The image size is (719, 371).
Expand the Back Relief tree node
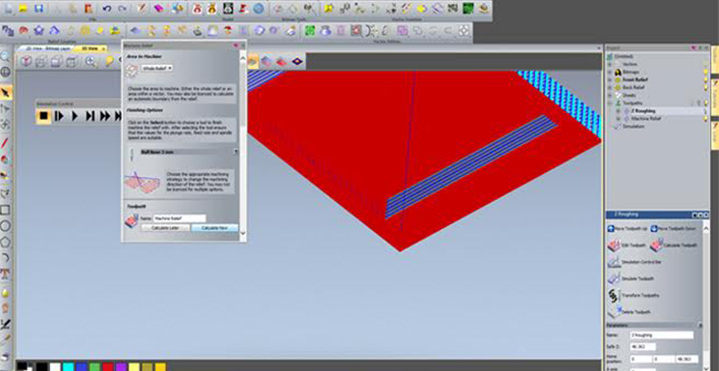[x=610, y=88]
